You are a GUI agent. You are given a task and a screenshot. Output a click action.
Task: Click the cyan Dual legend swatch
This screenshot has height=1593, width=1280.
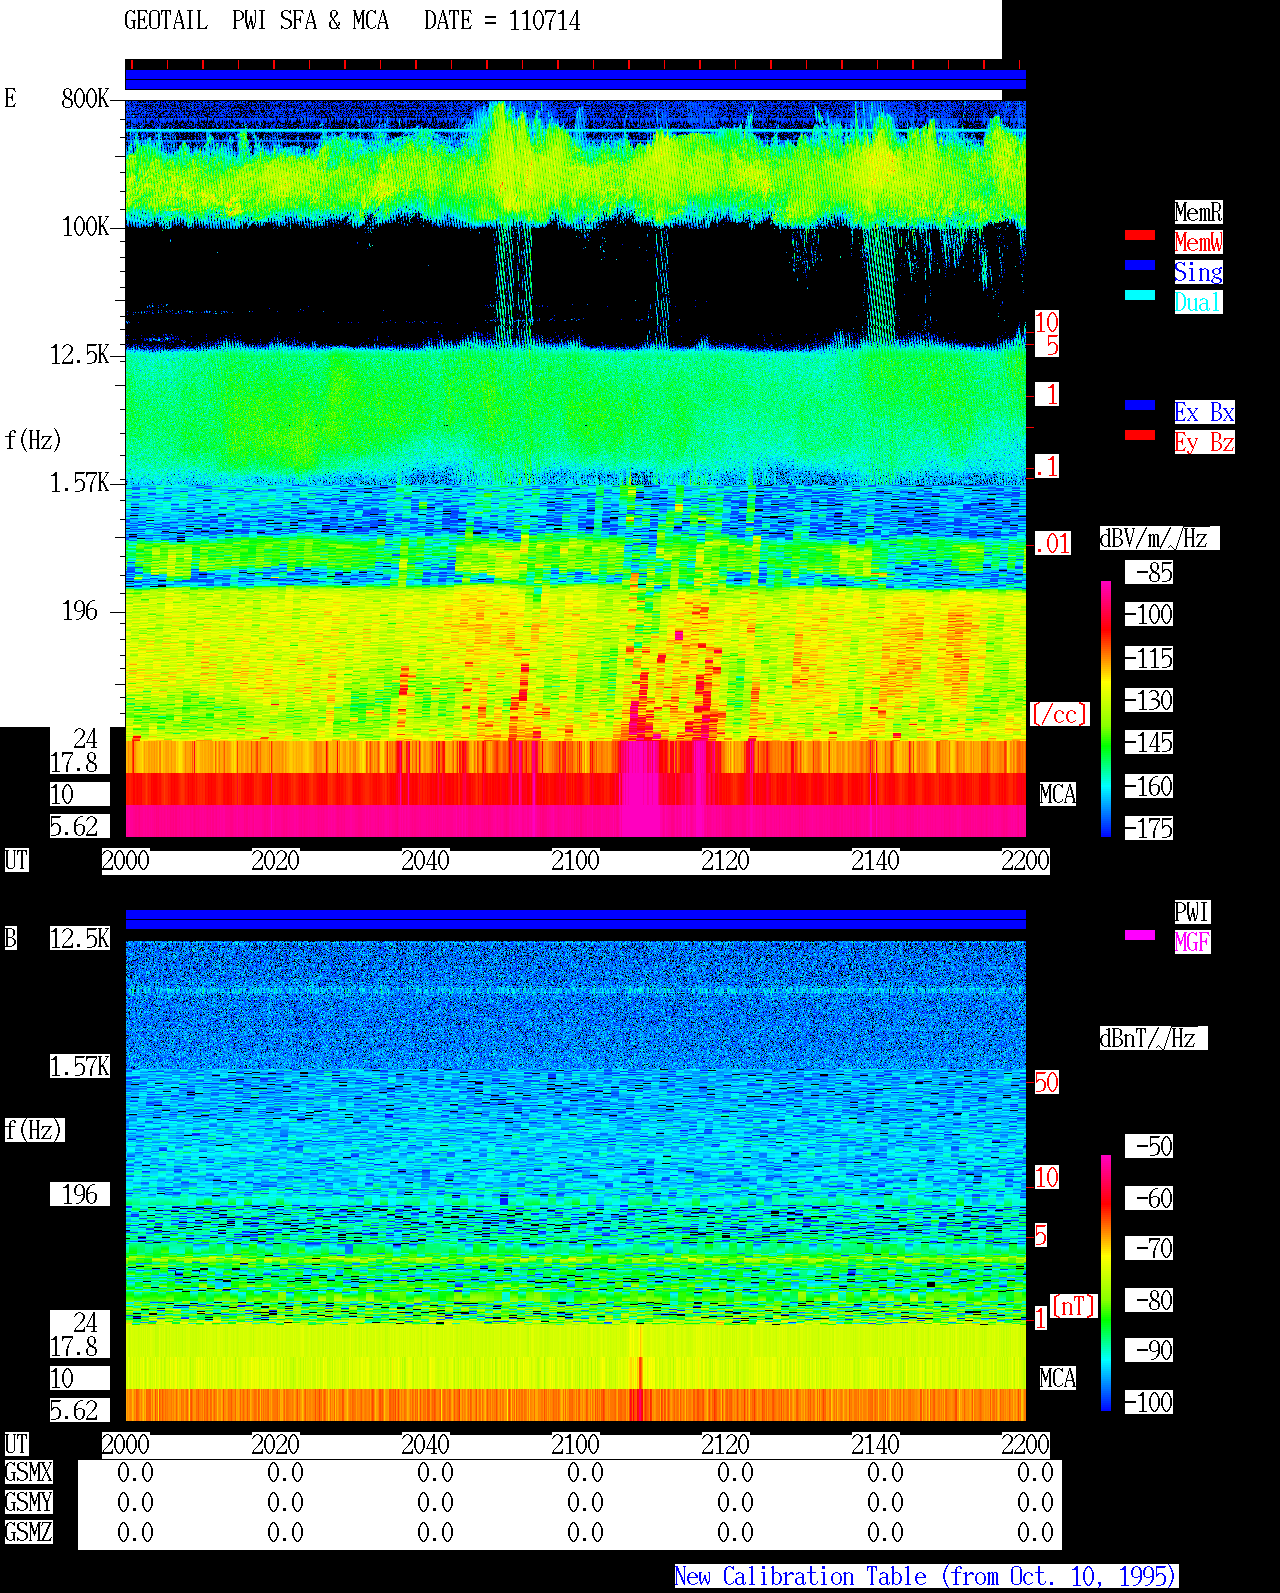(1140, 295)
